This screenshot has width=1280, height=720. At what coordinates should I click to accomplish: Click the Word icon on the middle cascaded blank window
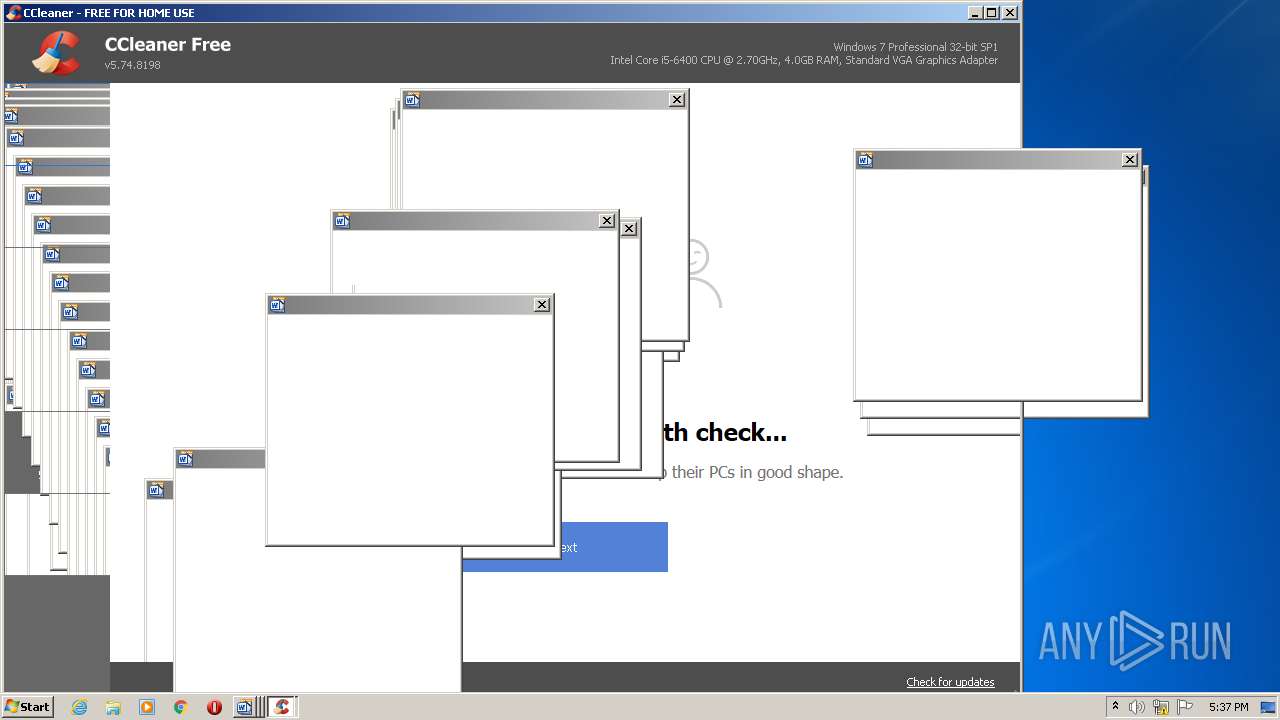point(342,221)
